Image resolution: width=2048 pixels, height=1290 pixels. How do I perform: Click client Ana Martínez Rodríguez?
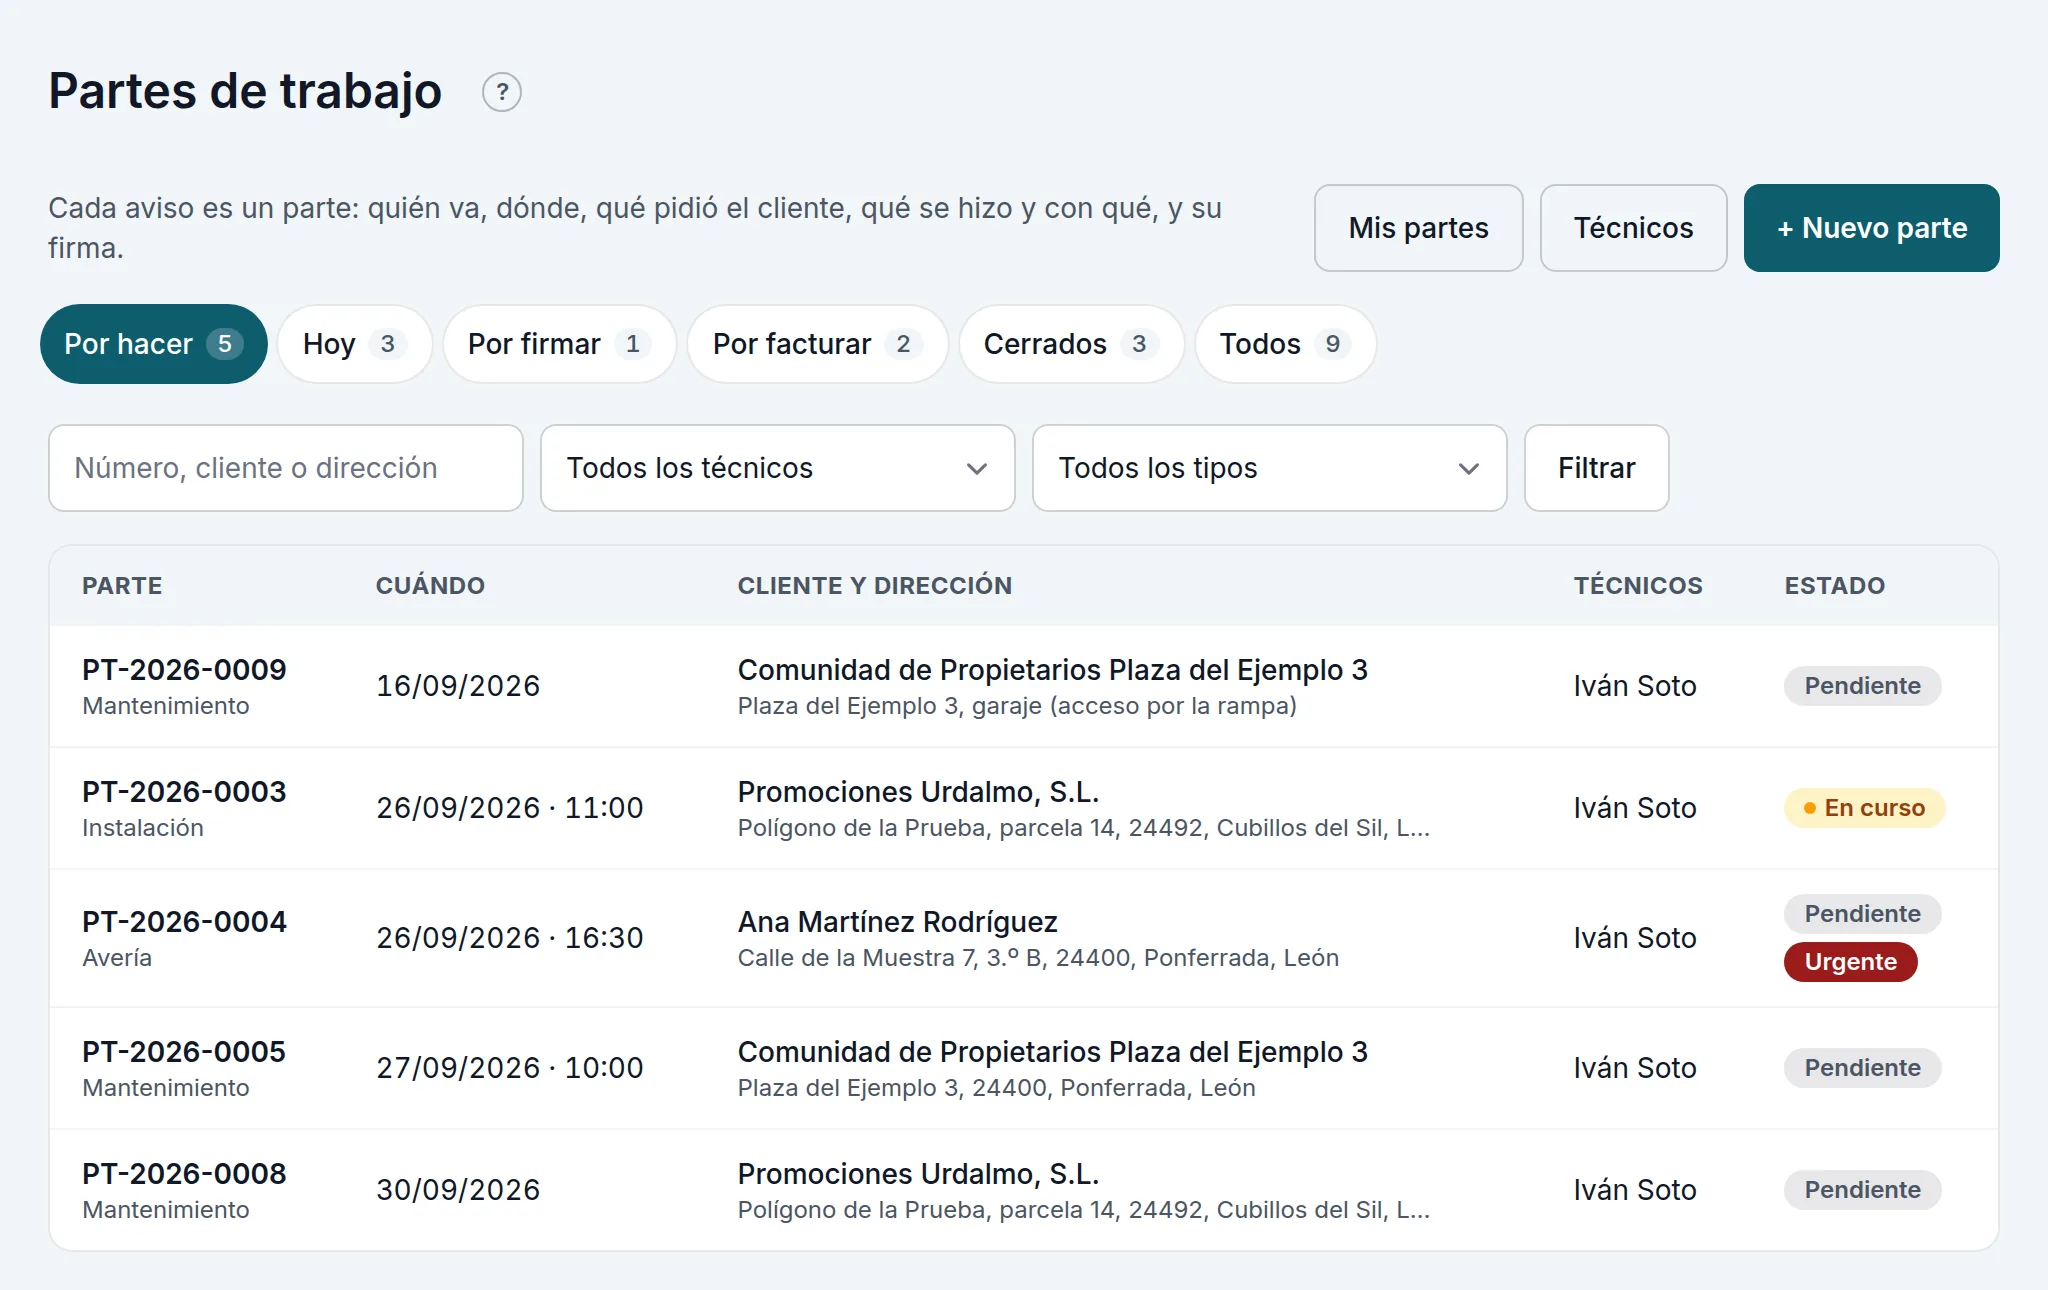[x=897, y=922]
